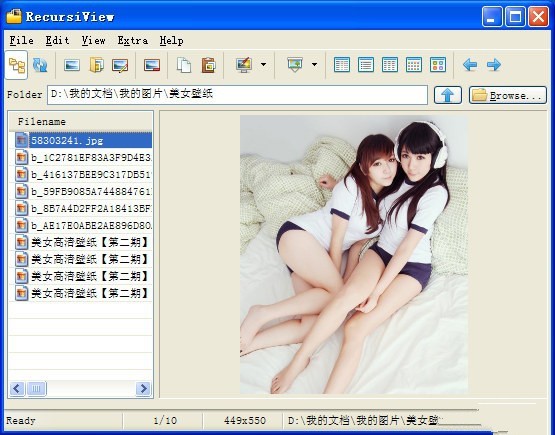Open the Extra menu
The image size is (555, 435).
click(x=133, y=41)
